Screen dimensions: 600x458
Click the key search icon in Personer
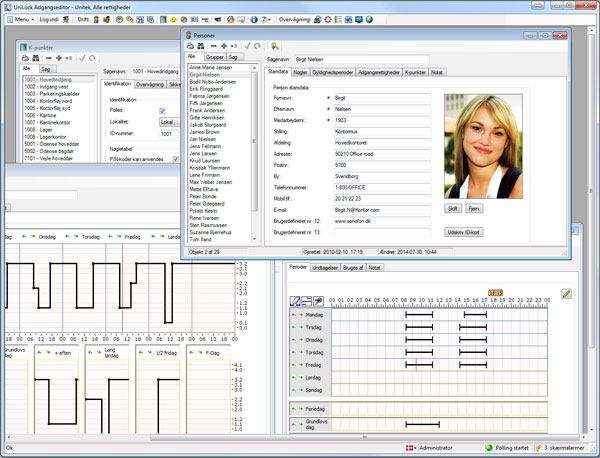(274, 46)
